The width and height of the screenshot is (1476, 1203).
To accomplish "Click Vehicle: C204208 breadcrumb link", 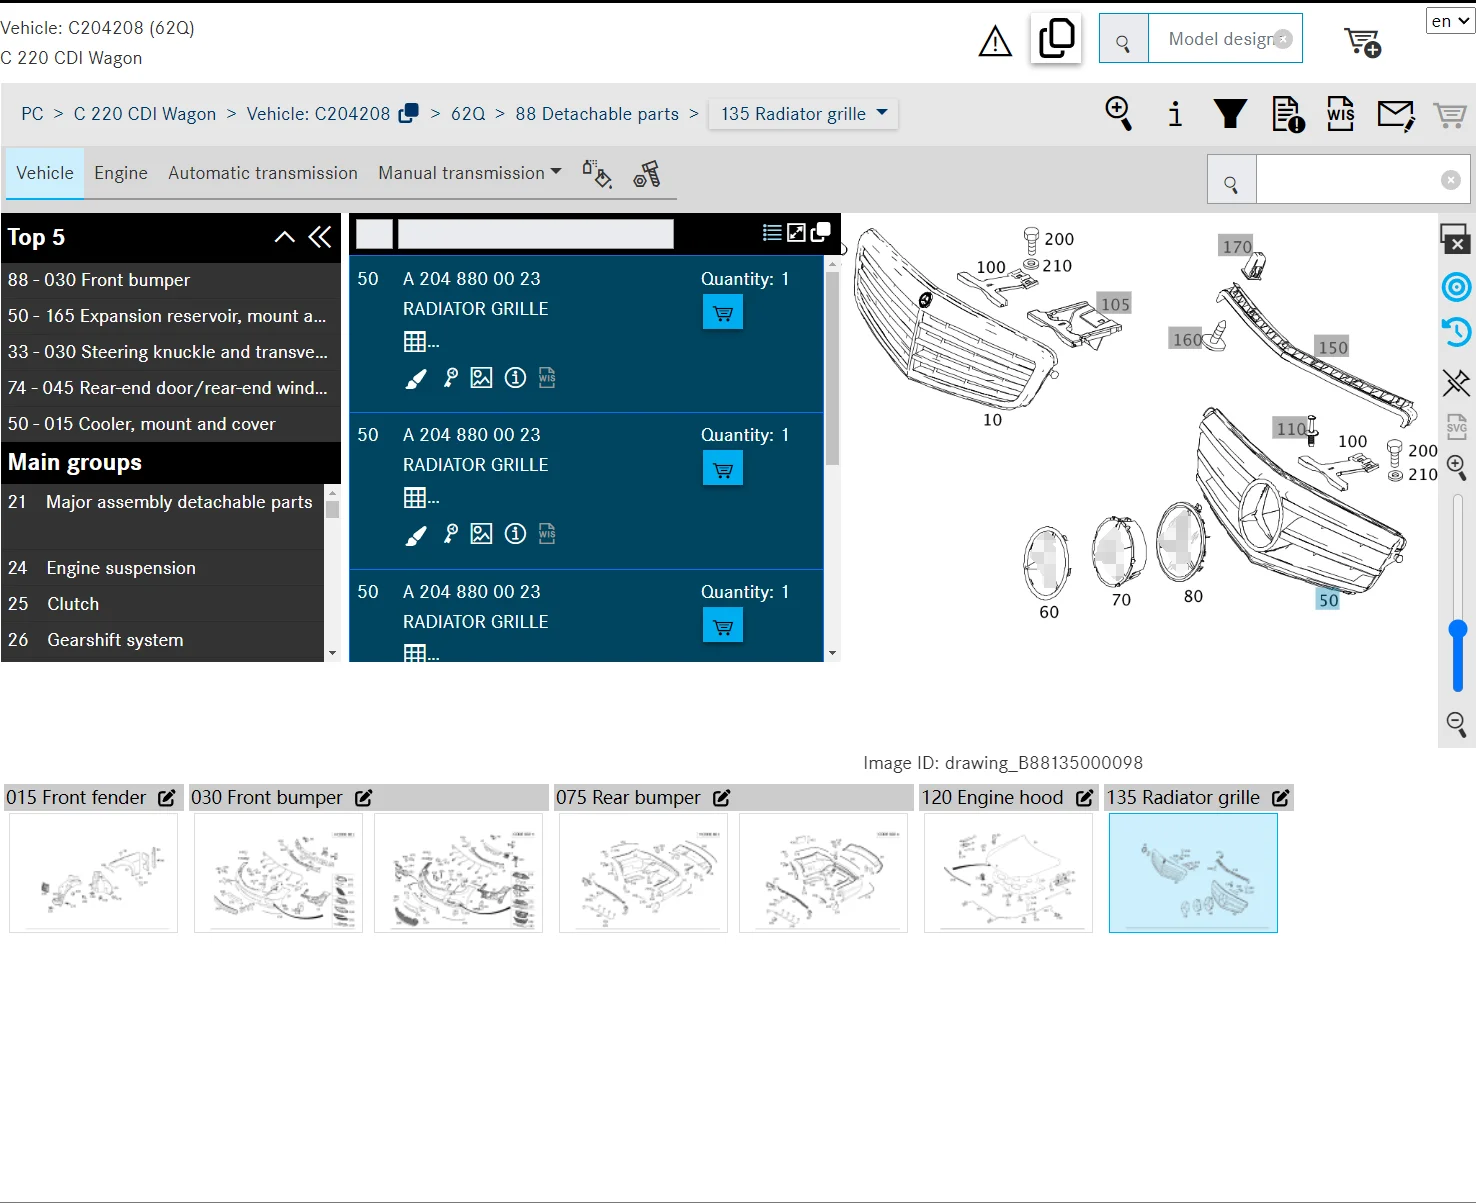I will pos(318,114).
